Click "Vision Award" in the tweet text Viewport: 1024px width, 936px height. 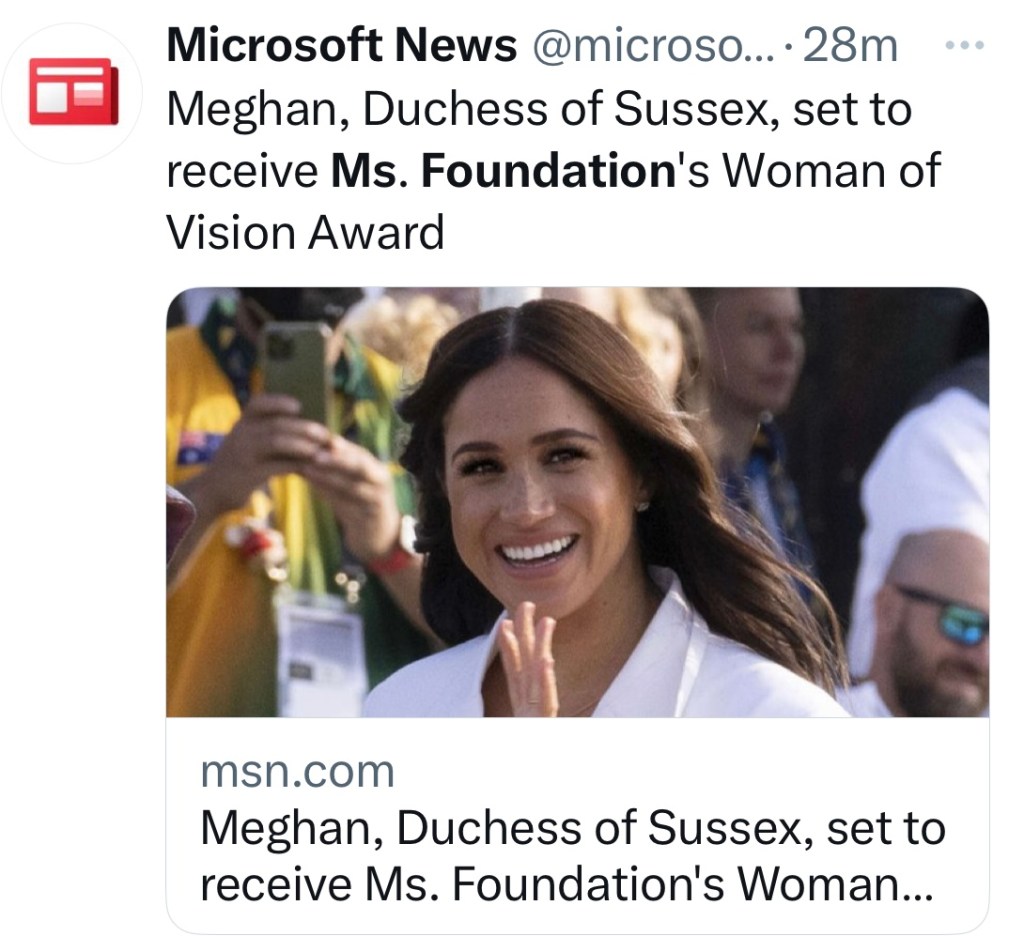click(304, 233)
